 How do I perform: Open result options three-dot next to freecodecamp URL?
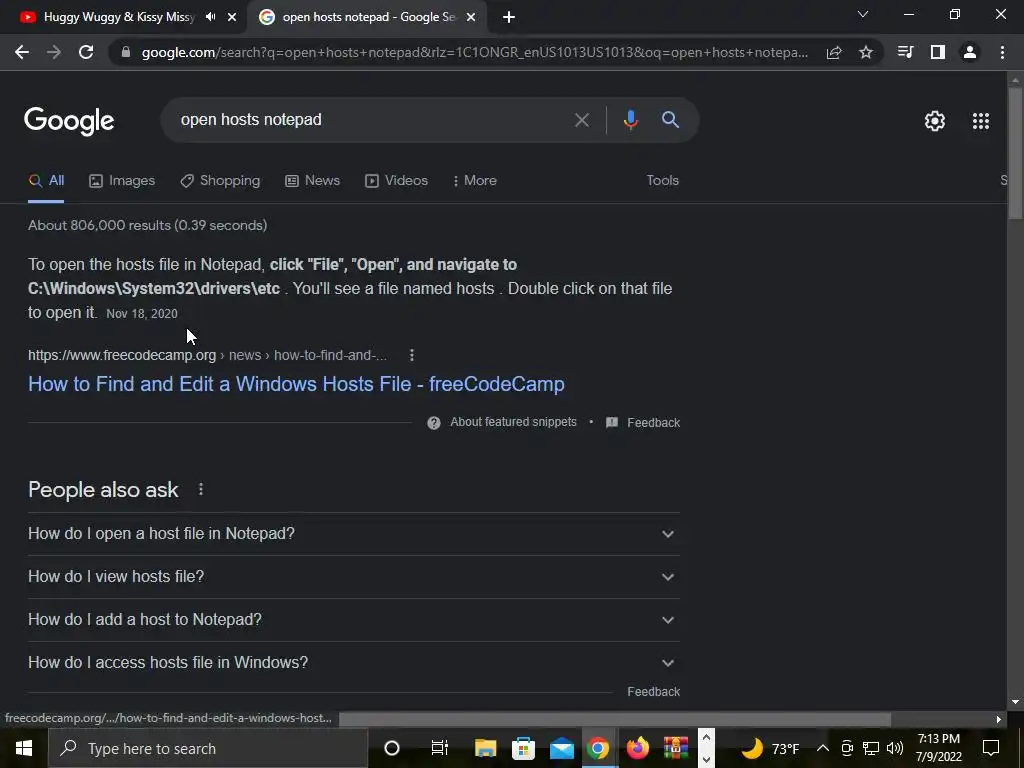coord(411,355)
